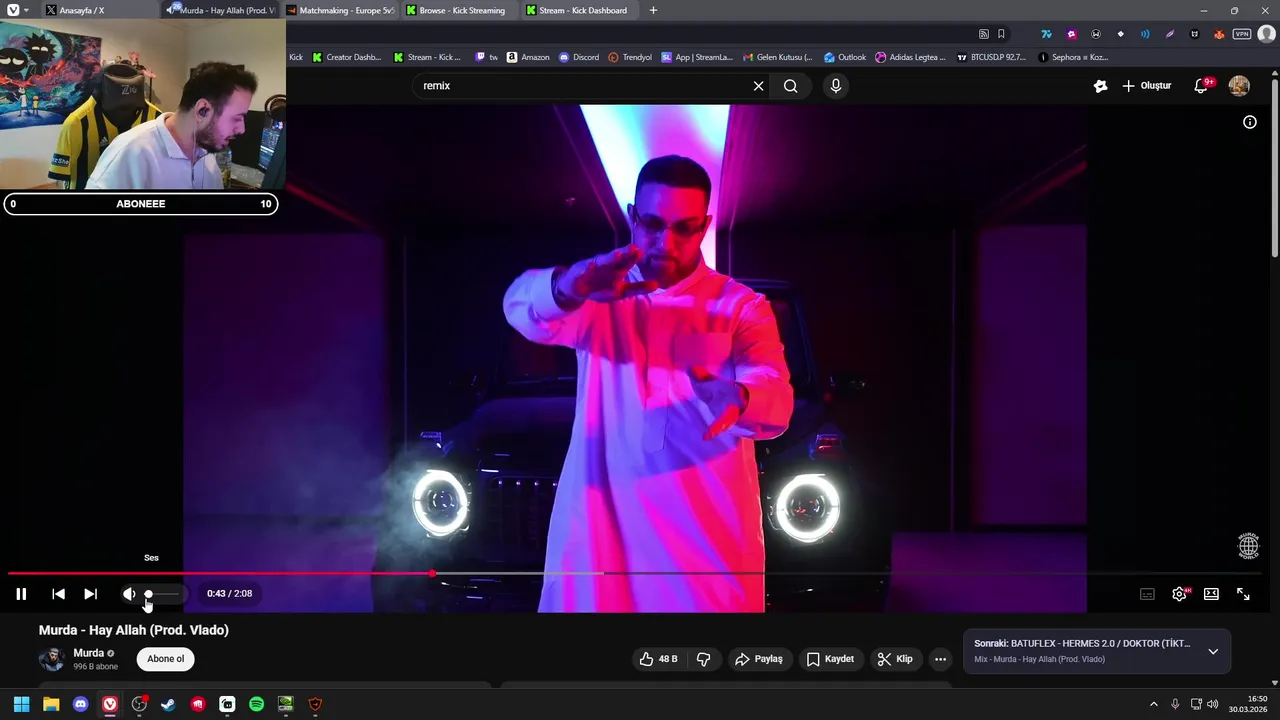1280x720 pixels.
Task: Open more actions three dots
Action: coord(940,659)
